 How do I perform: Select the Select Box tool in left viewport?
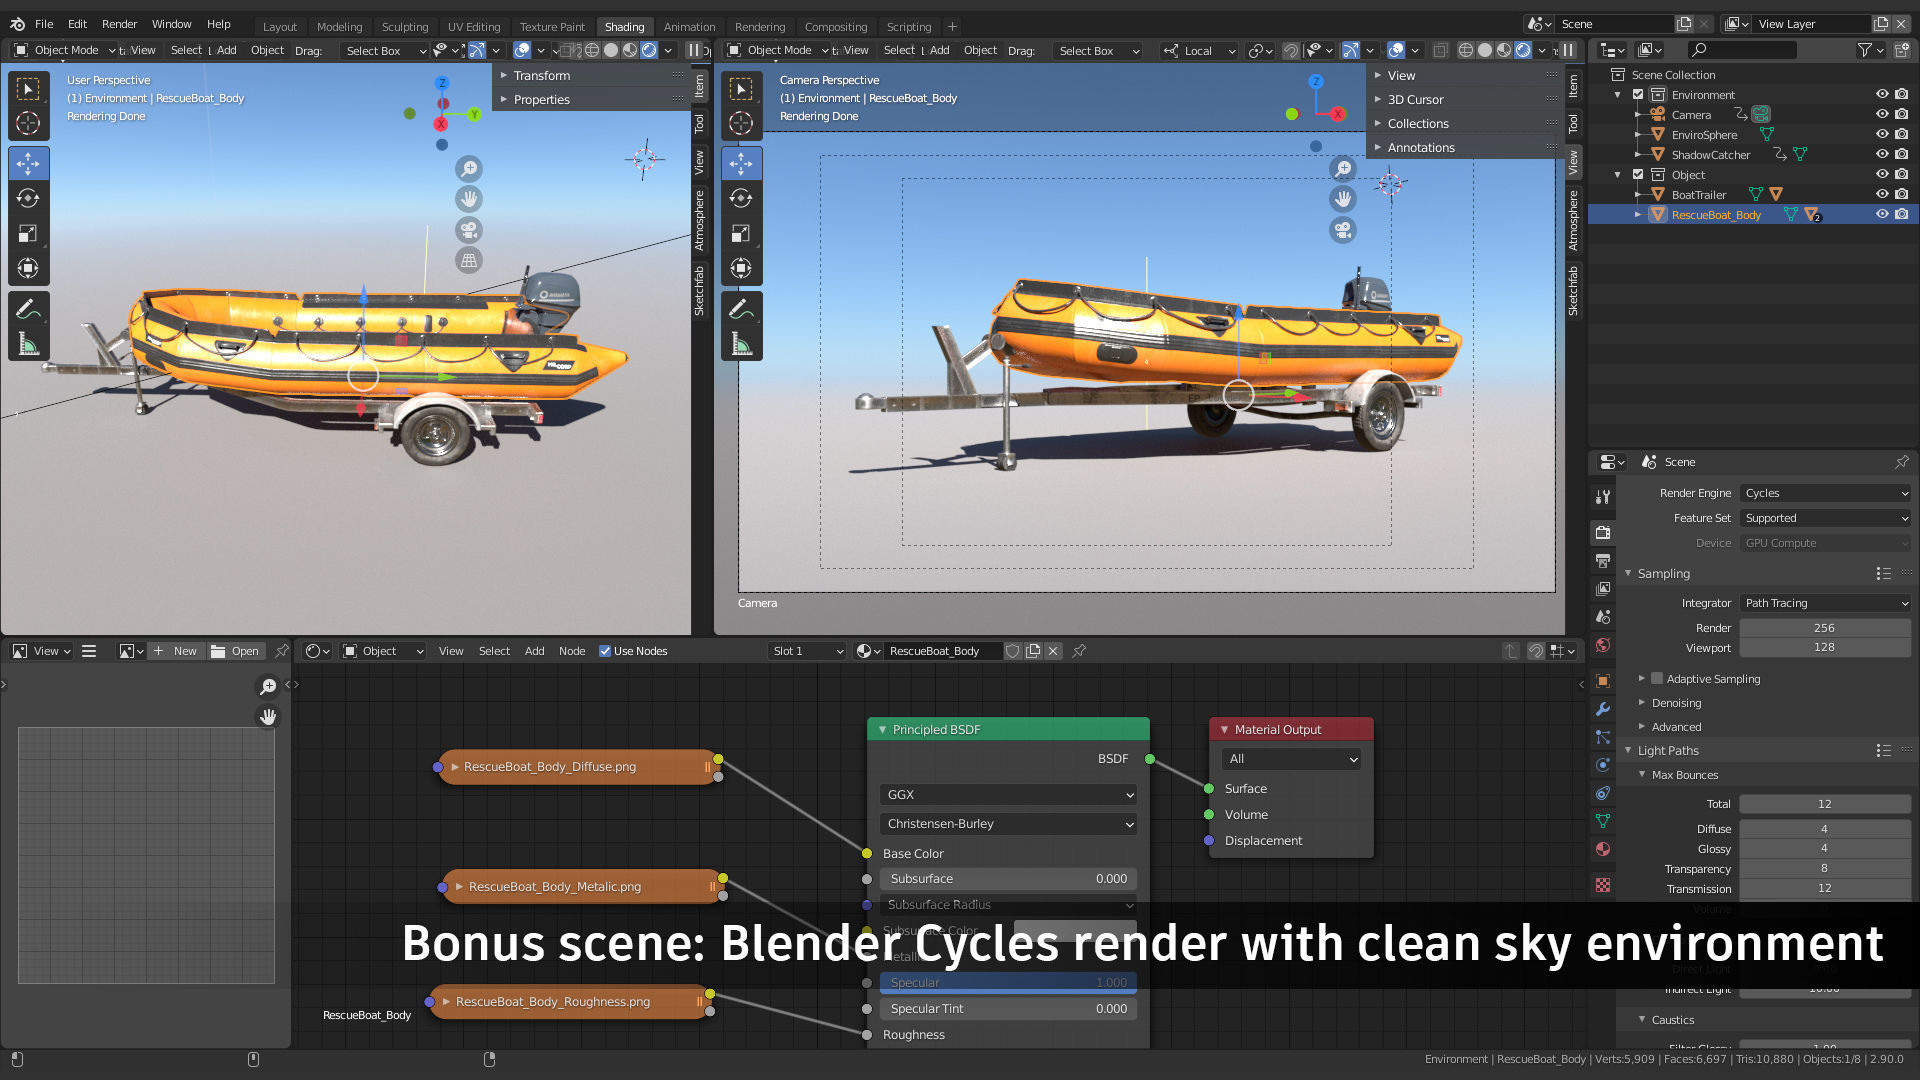pos(28,89)
